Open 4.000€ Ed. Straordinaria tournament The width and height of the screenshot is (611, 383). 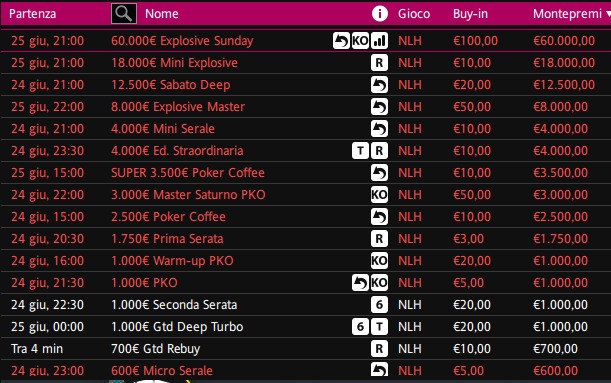[177, 151]
